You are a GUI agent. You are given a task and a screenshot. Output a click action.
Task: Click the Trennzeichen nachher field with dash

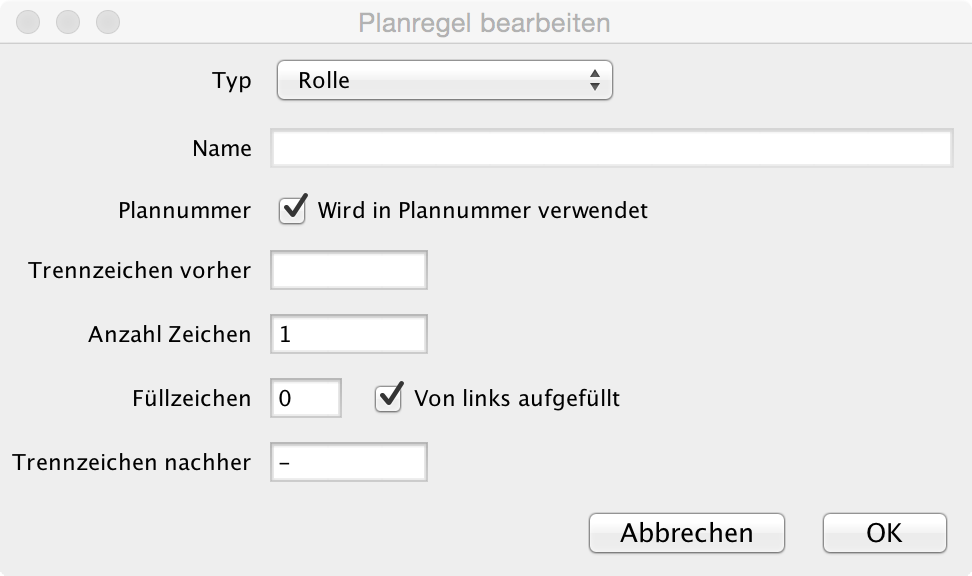point(349,462)
